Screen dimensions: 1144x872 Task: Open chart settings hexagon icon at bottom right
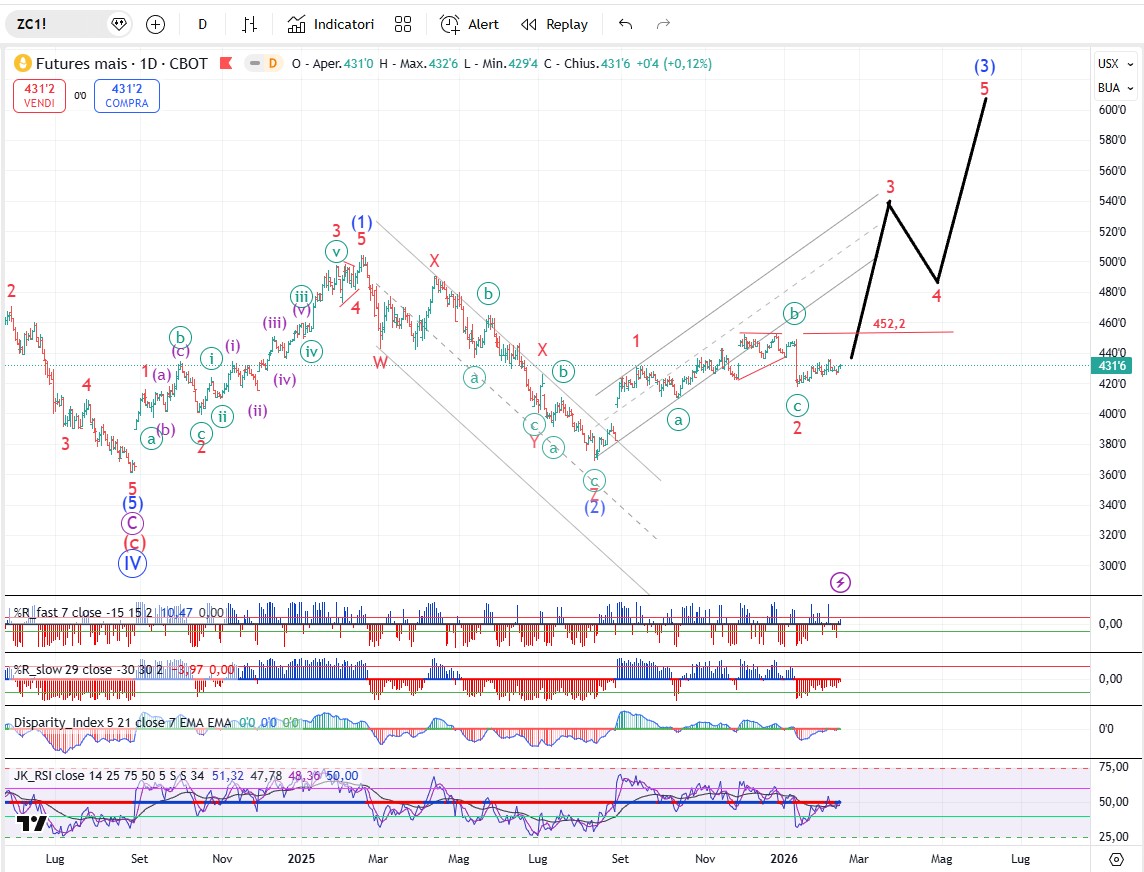click(1116, 859)
